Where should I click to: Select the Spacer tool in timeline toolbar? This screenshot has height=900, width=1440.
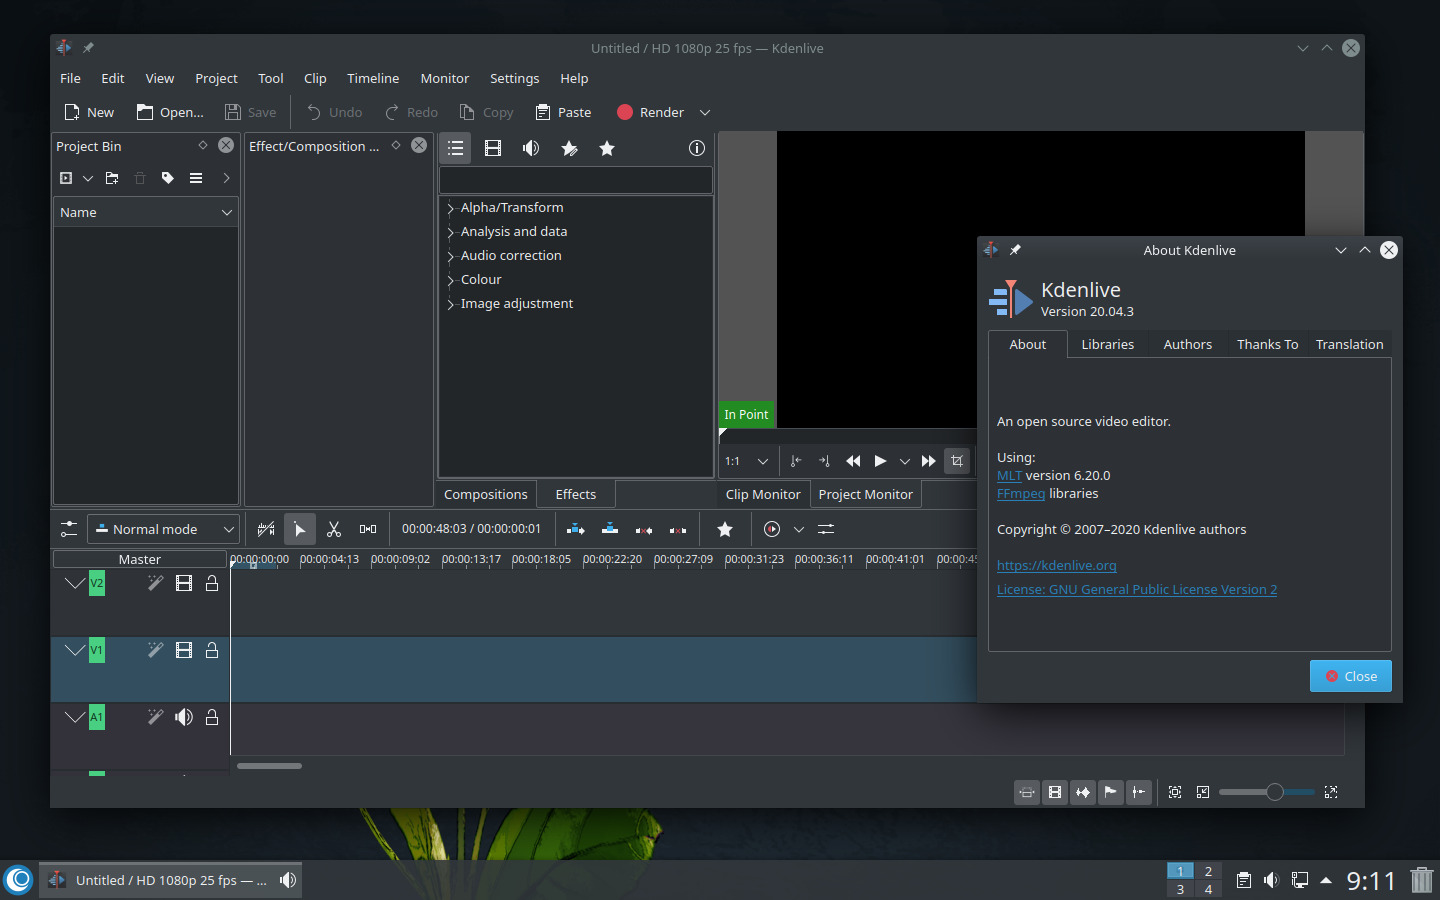click(x=368, y=529)
